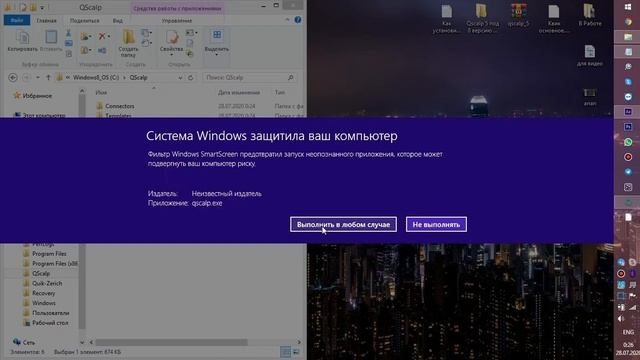Viewport: 640px width, 360px height.
Task: Click the 'Создать папку' folder icon
Action: tap(128, 43)
